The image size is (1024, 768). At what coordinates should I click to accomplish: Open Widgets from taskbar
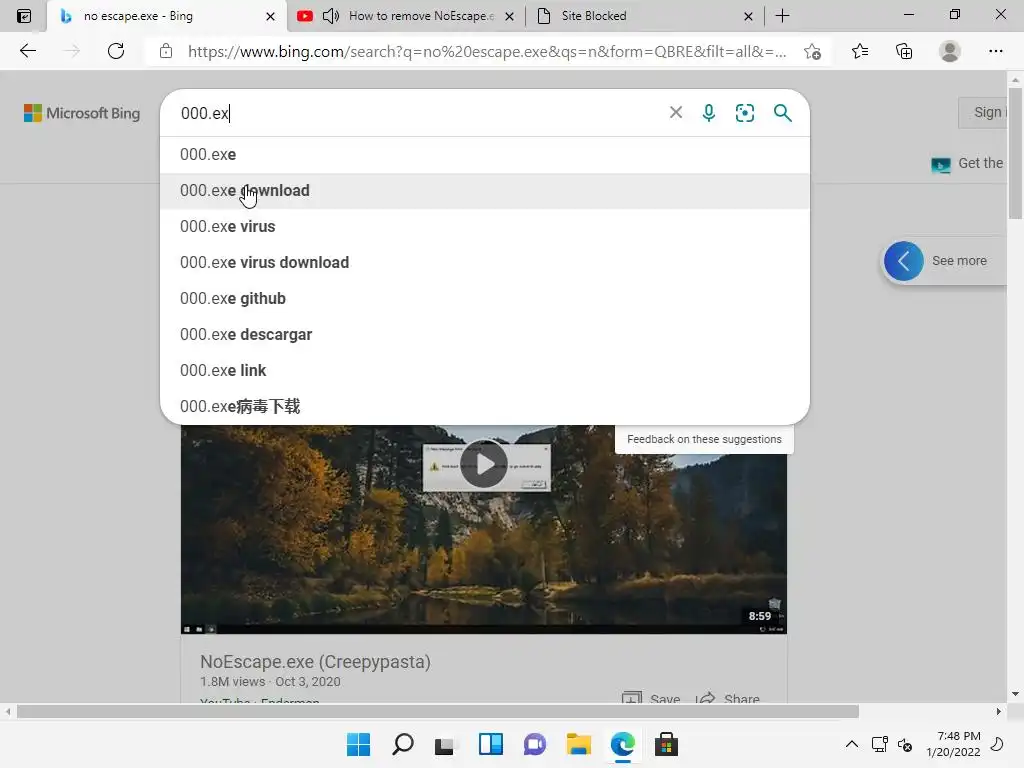(490, 744)
